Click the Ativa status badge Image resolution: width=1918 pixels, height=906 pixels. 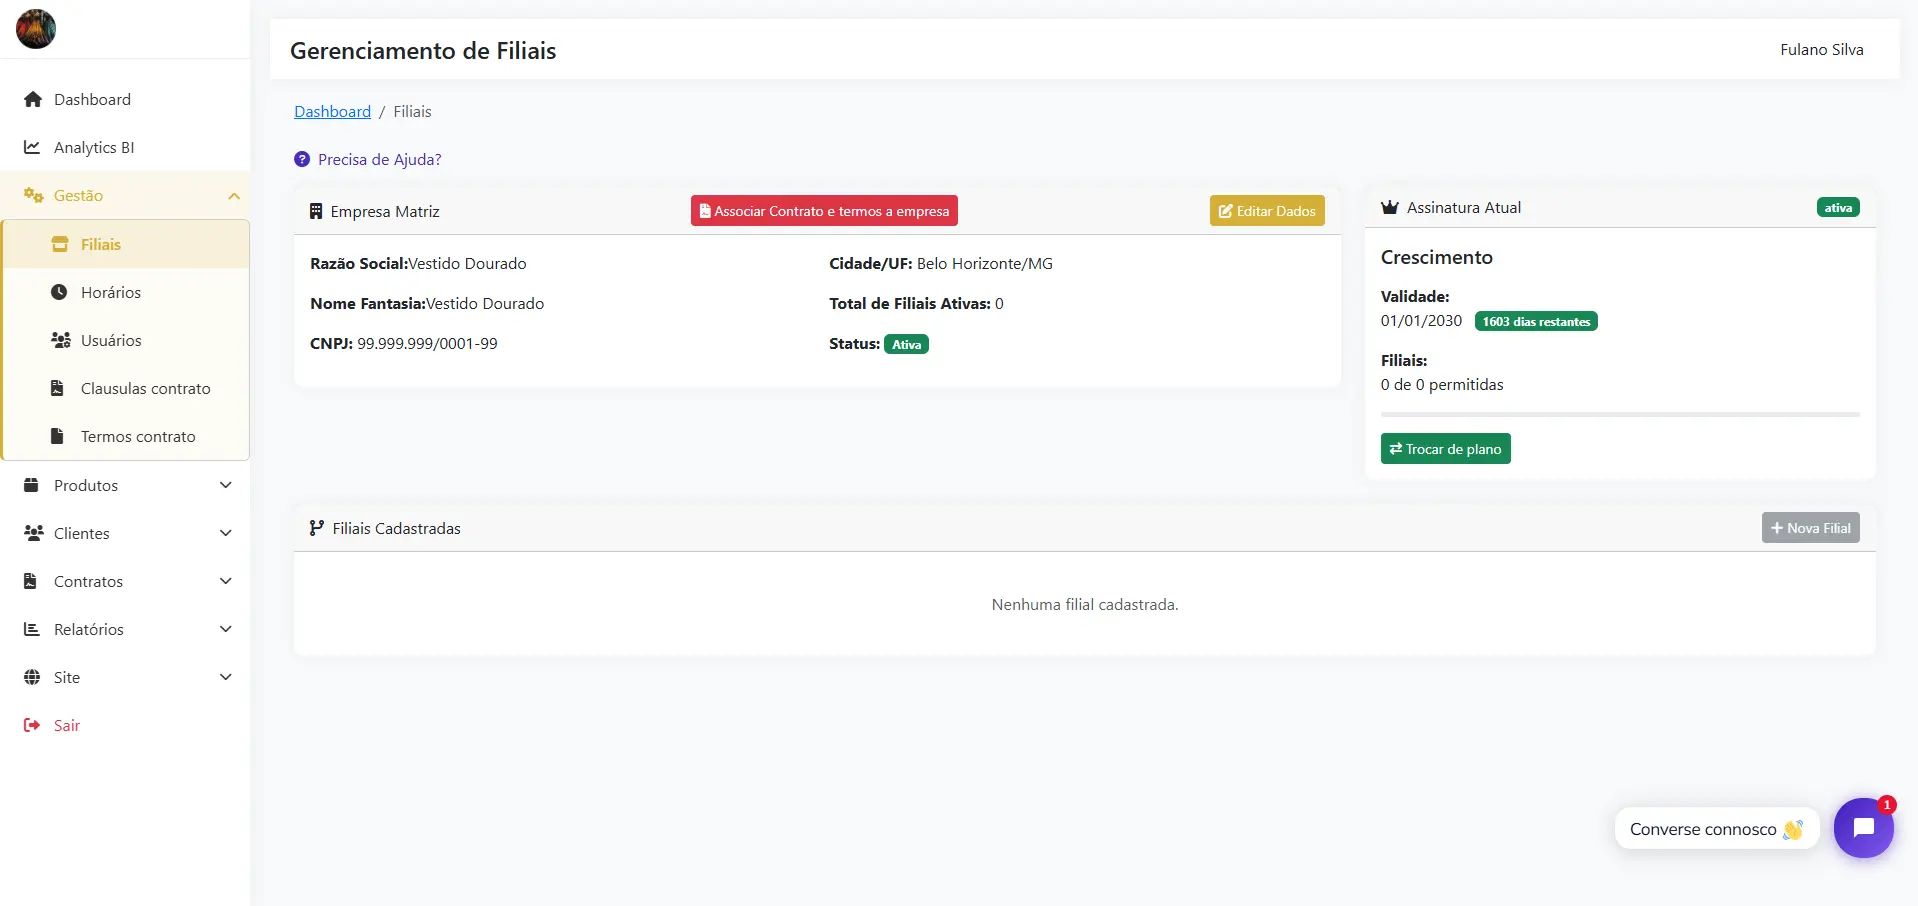(x=906, y=344)
